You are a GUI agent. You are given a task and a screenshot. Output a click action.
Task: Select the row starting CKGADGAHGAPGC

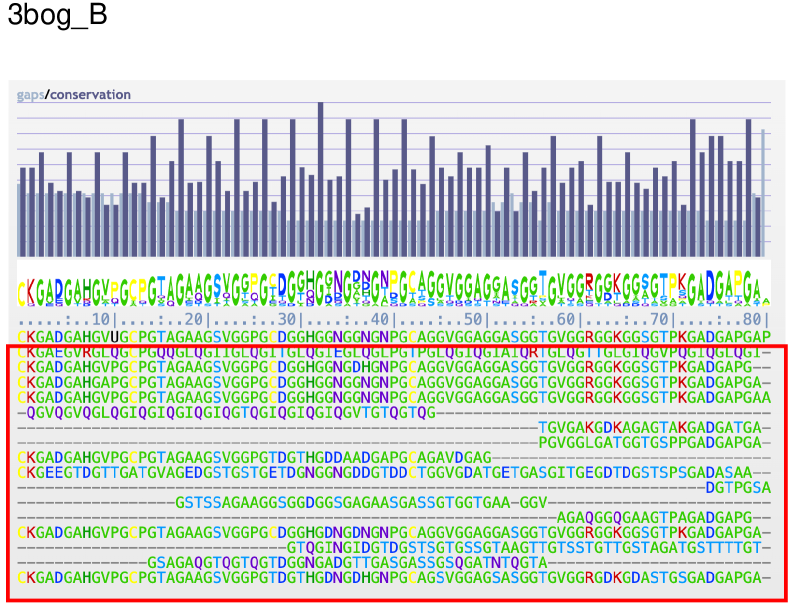point(394,382)
